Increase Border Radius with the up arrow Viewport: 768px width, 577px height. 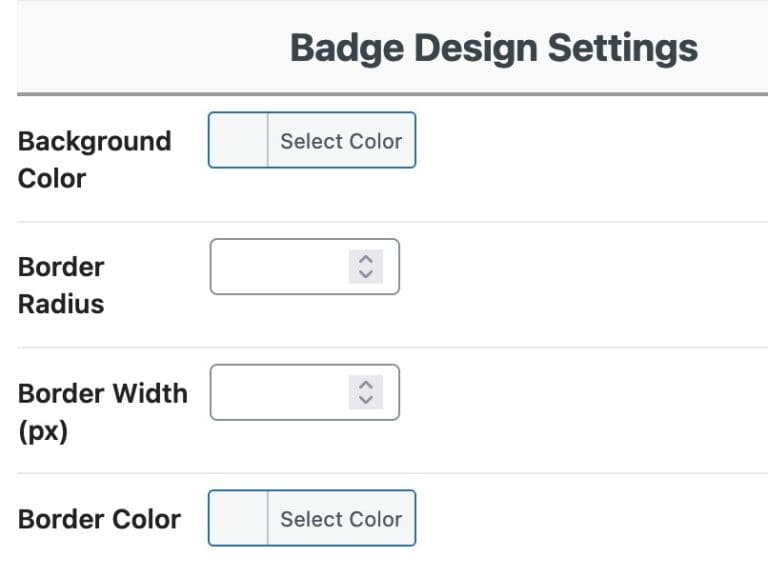coord(366,259)
